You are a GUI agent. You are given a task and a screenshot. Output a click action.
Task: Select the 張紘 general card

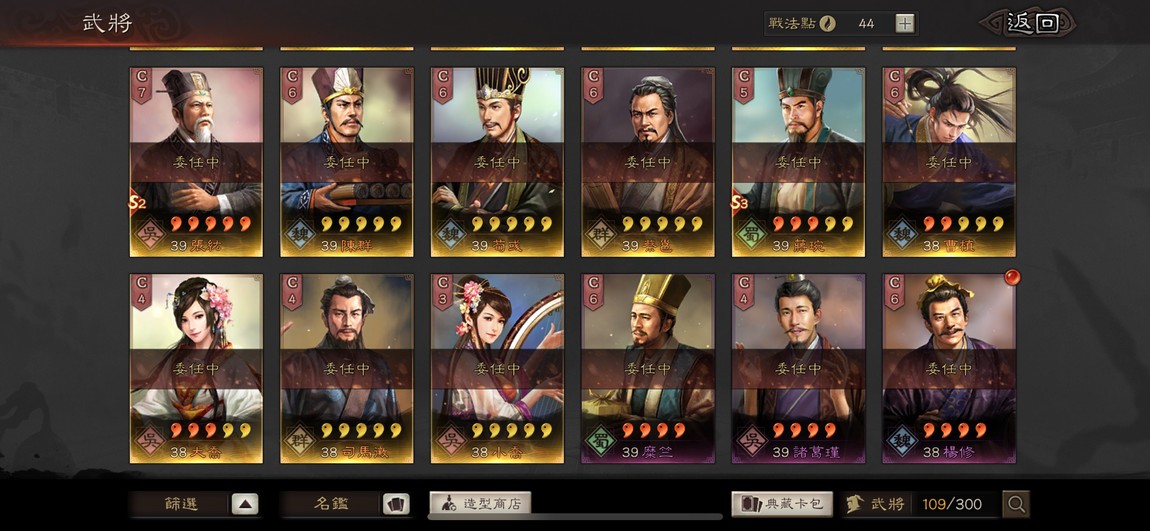point(197,162)
